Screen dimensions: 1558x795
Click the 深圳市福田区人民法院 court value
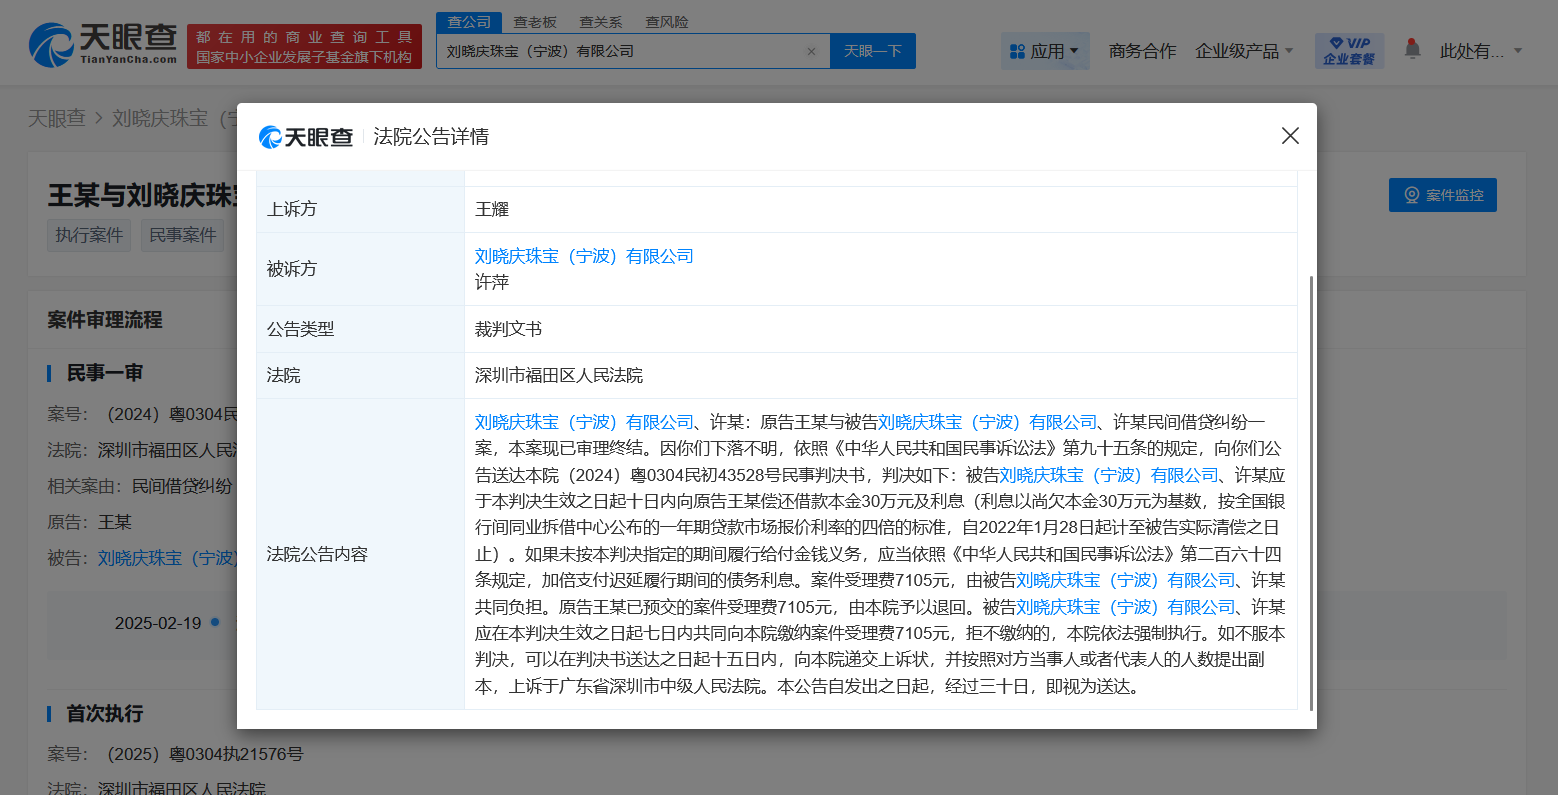pos(559,375)
